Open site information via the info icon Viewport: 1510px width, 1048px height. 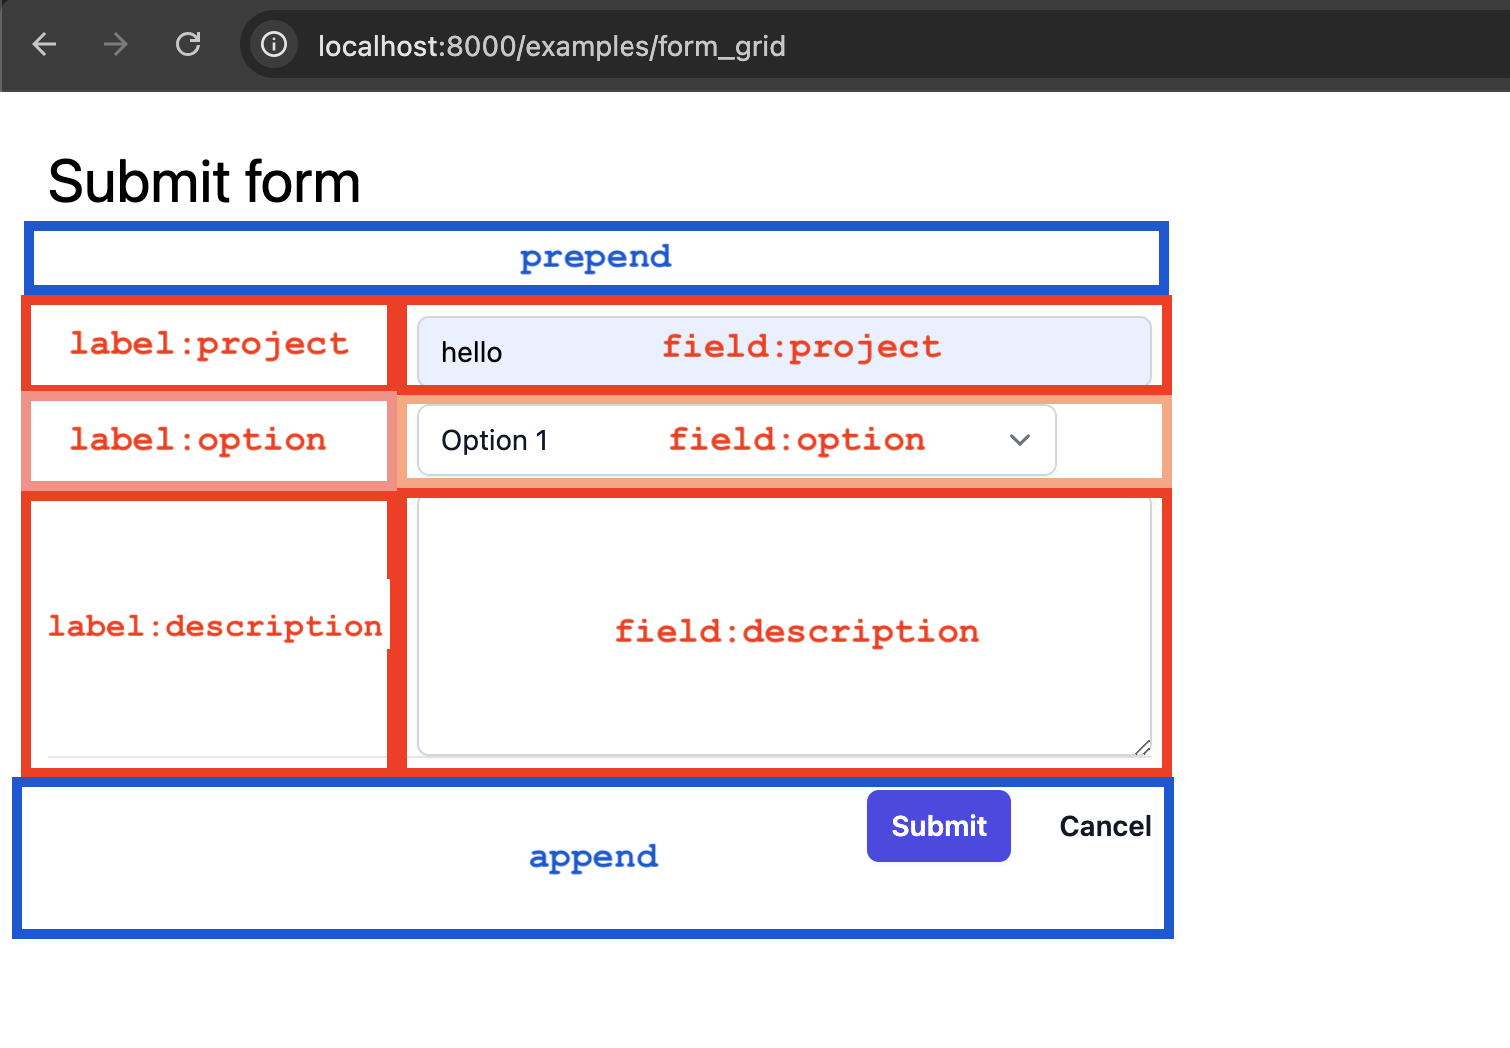point(273,44)
